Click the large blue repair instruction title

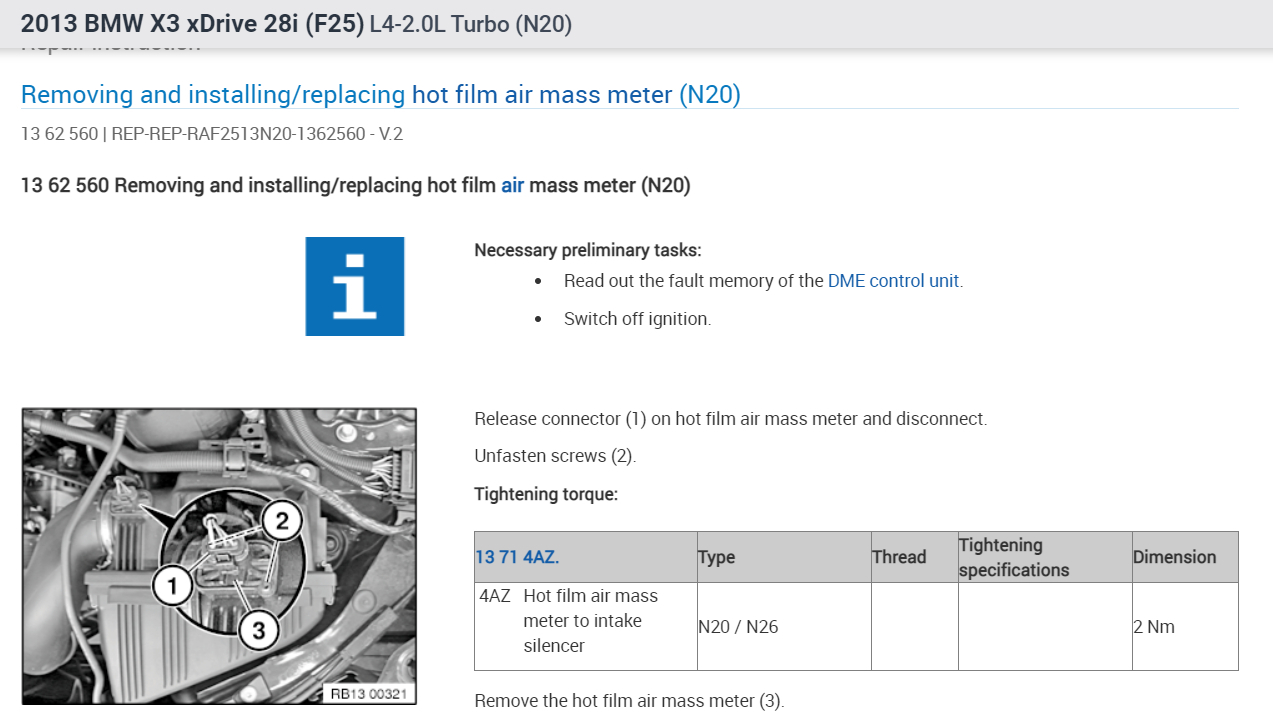pos(380,95)
